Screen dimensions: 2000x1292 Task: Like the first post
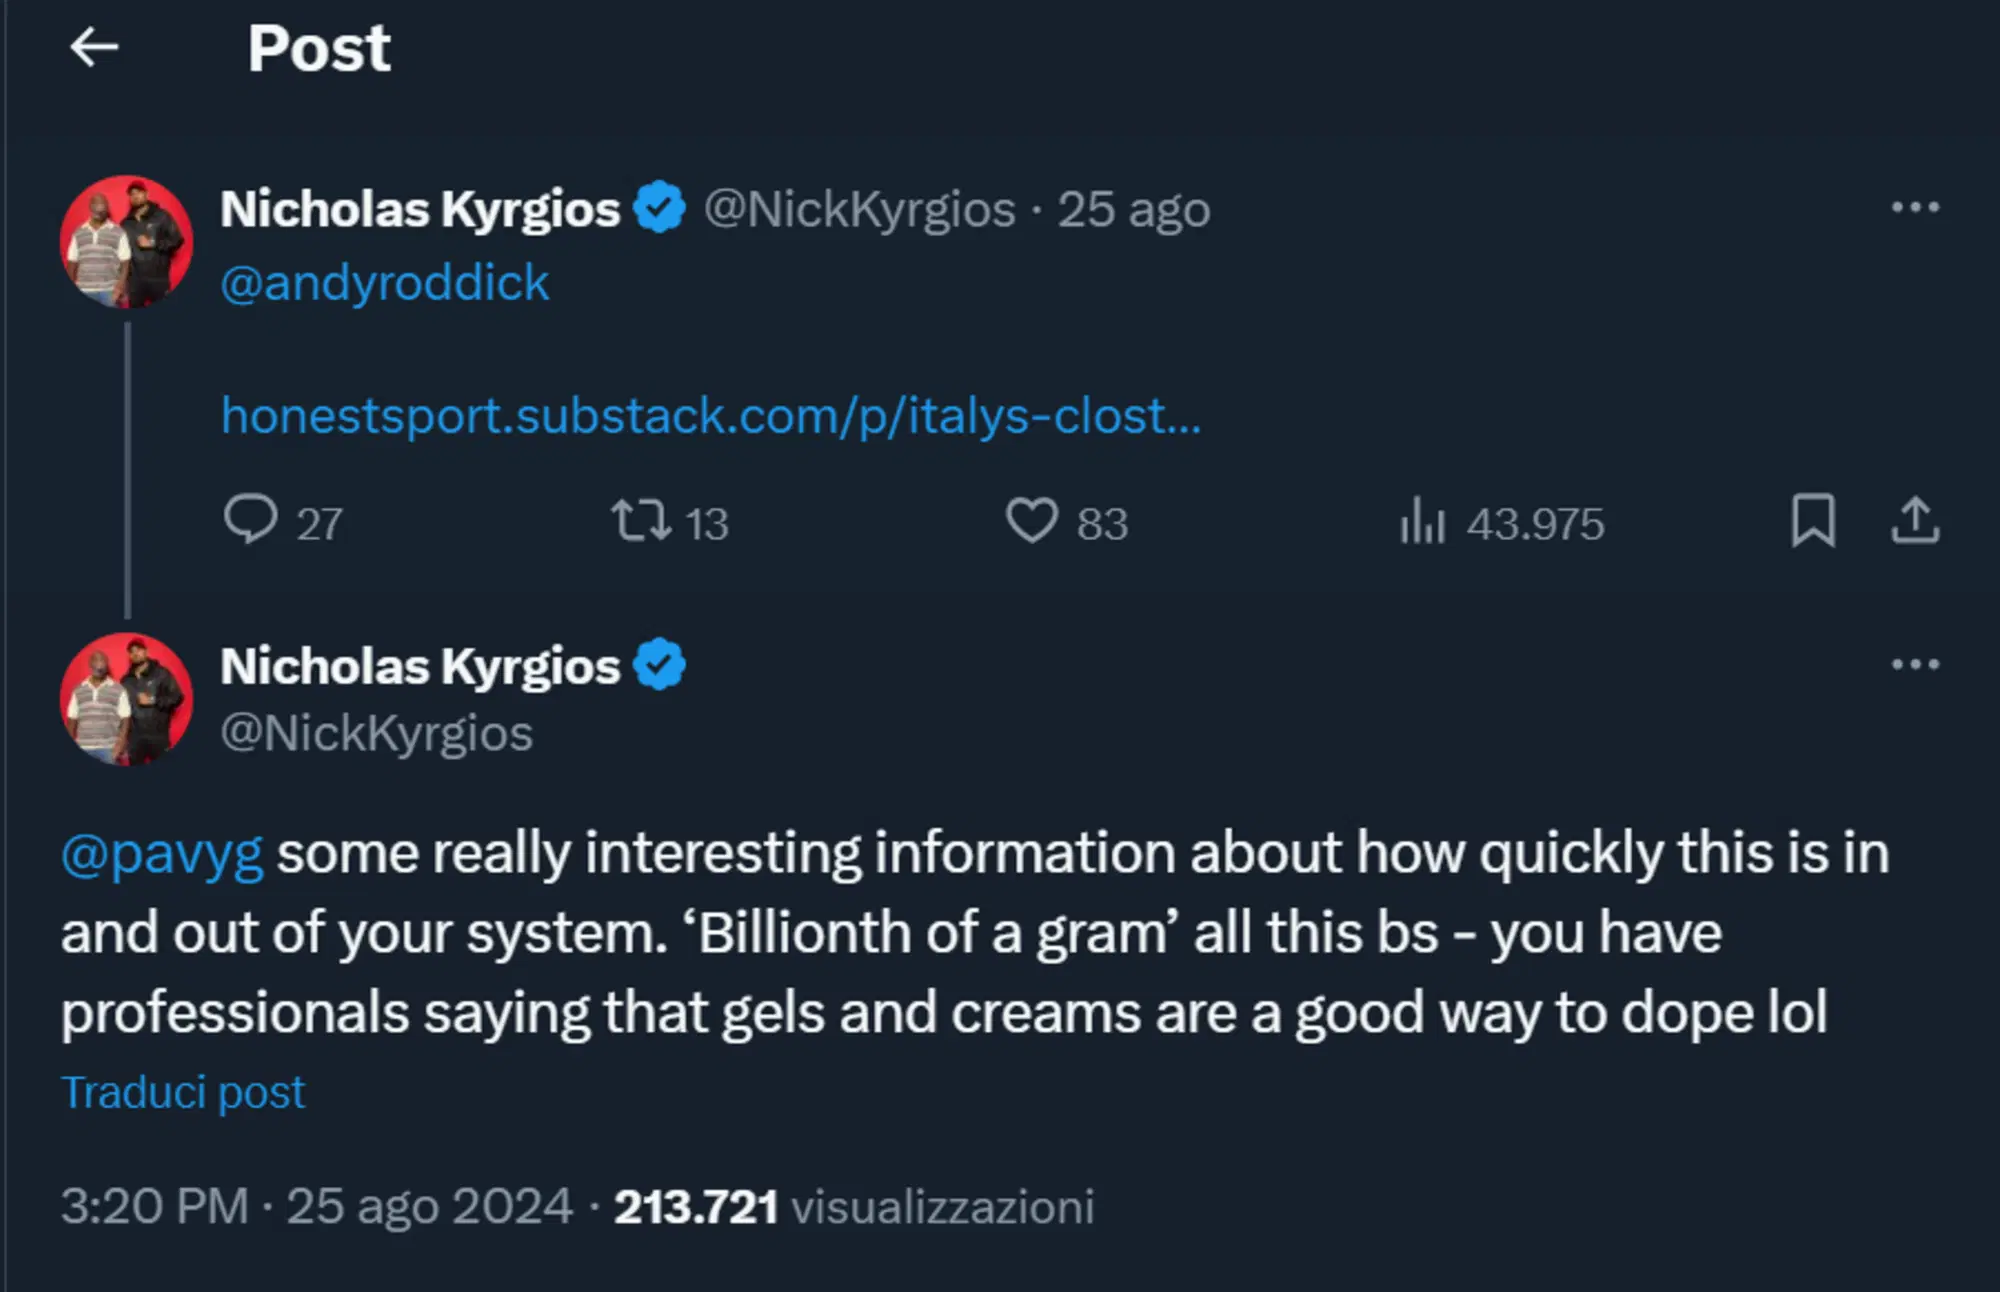coord(1037,521)
